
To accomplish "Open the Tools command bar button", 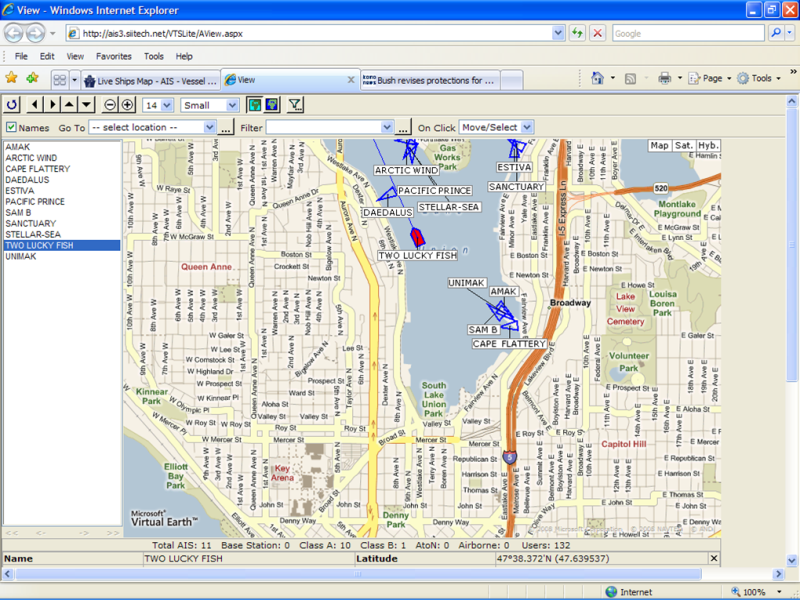I will [x=759, y=78].
